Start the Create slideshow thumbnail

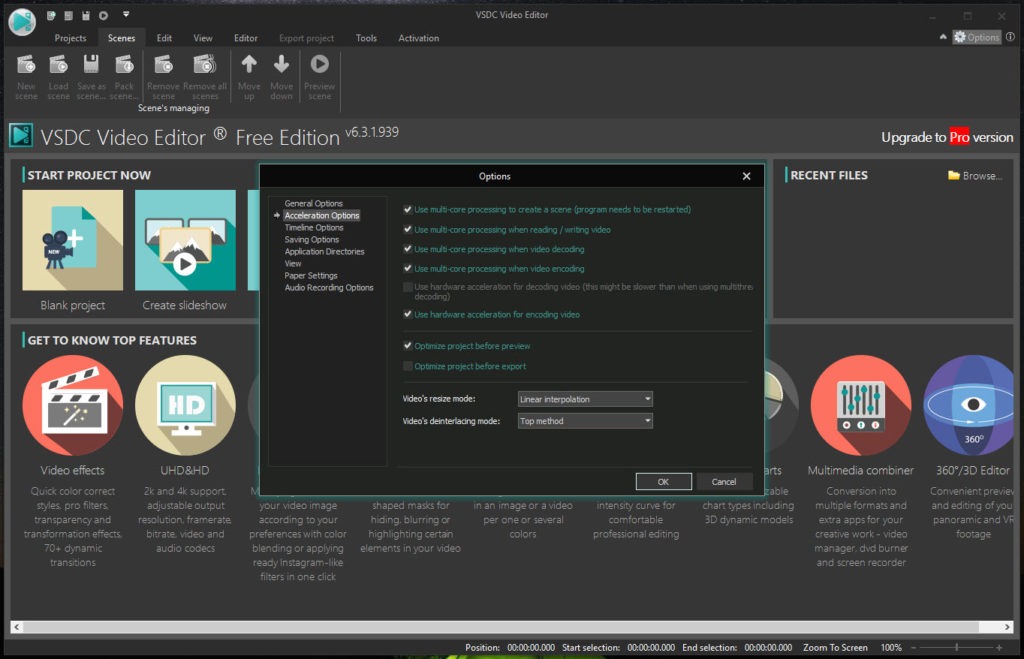pyautogui.click(x=185, y=240)
